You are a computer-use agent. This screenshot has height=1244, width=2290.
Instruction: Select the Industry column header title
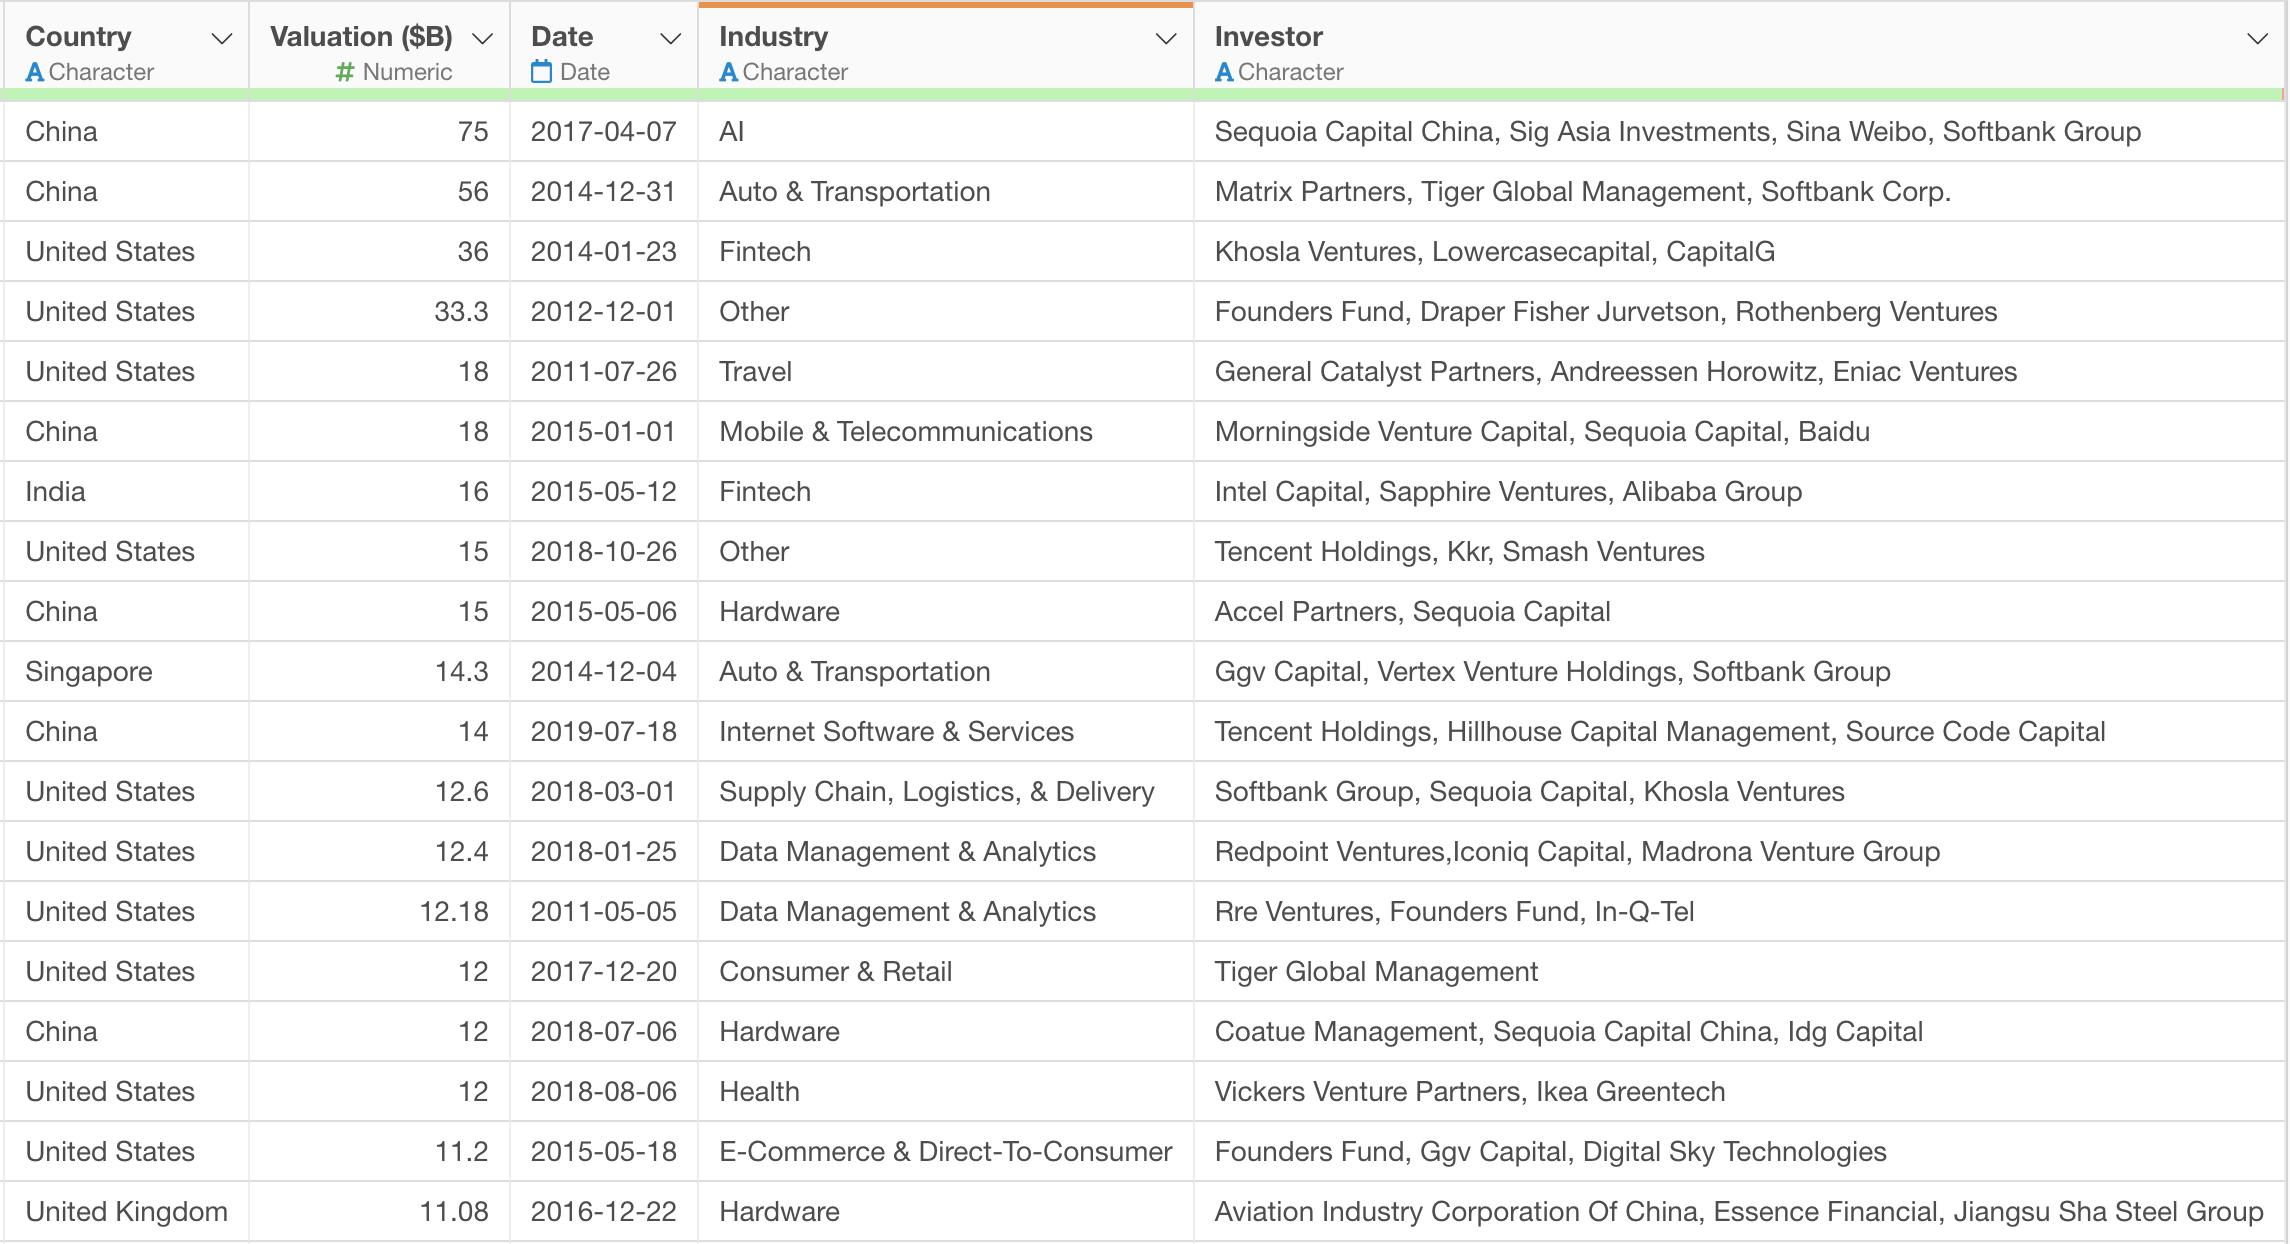773,37
